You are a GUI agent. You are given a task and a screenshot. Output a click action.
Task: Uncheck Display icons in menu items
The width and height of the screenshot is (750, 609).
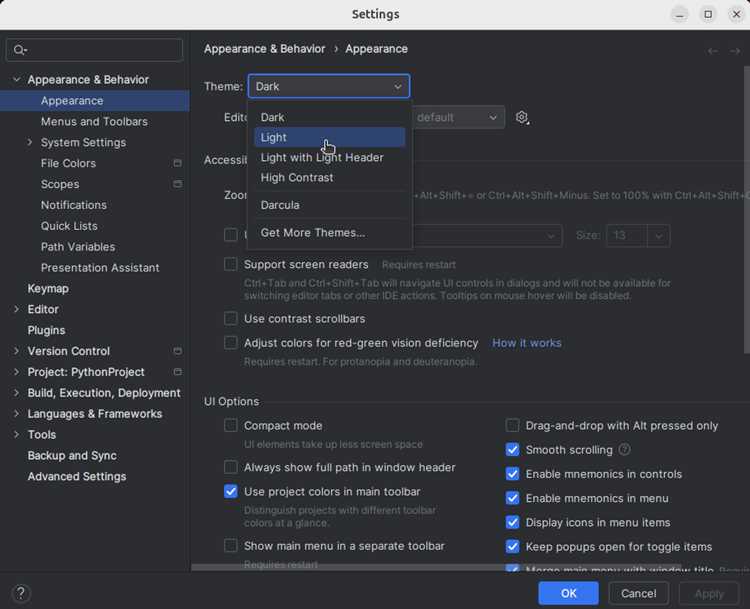[512, 522]
